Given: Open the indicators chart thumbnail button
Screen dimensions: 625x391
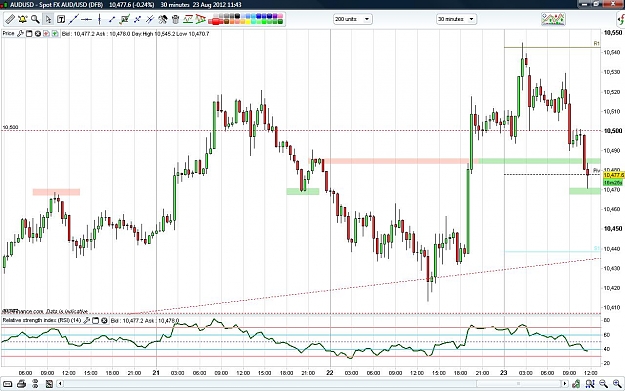Looking at the screenshot, I should (x=553, y=19).
